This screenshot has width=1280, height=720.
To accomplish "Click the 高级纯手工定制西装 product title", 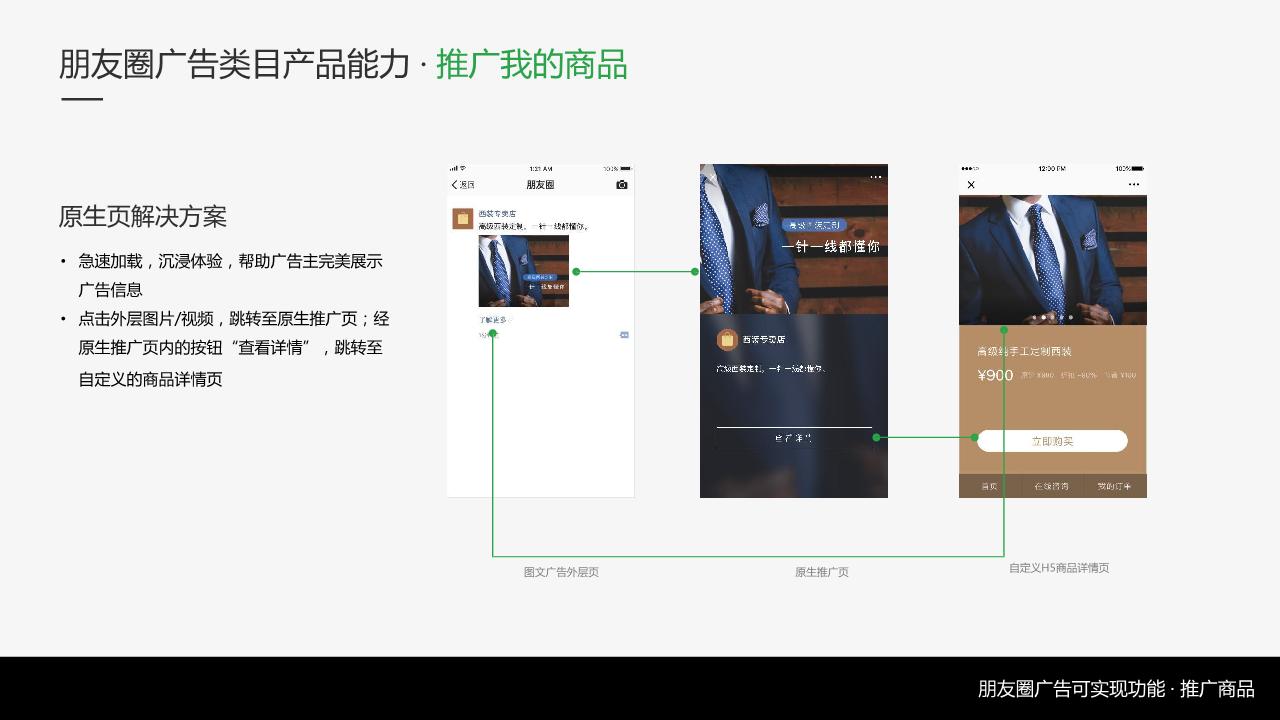I will point(1024,351).
